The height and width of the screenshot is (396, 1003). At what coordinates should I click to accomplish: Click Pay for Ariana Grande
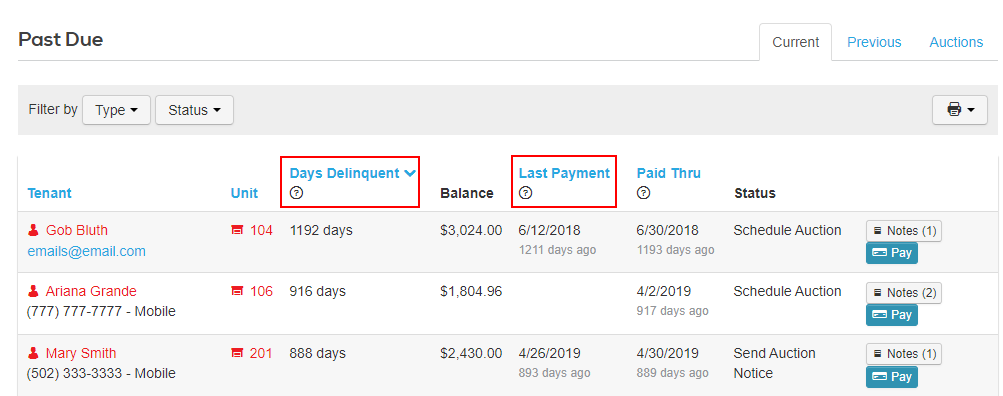[892, 315]
